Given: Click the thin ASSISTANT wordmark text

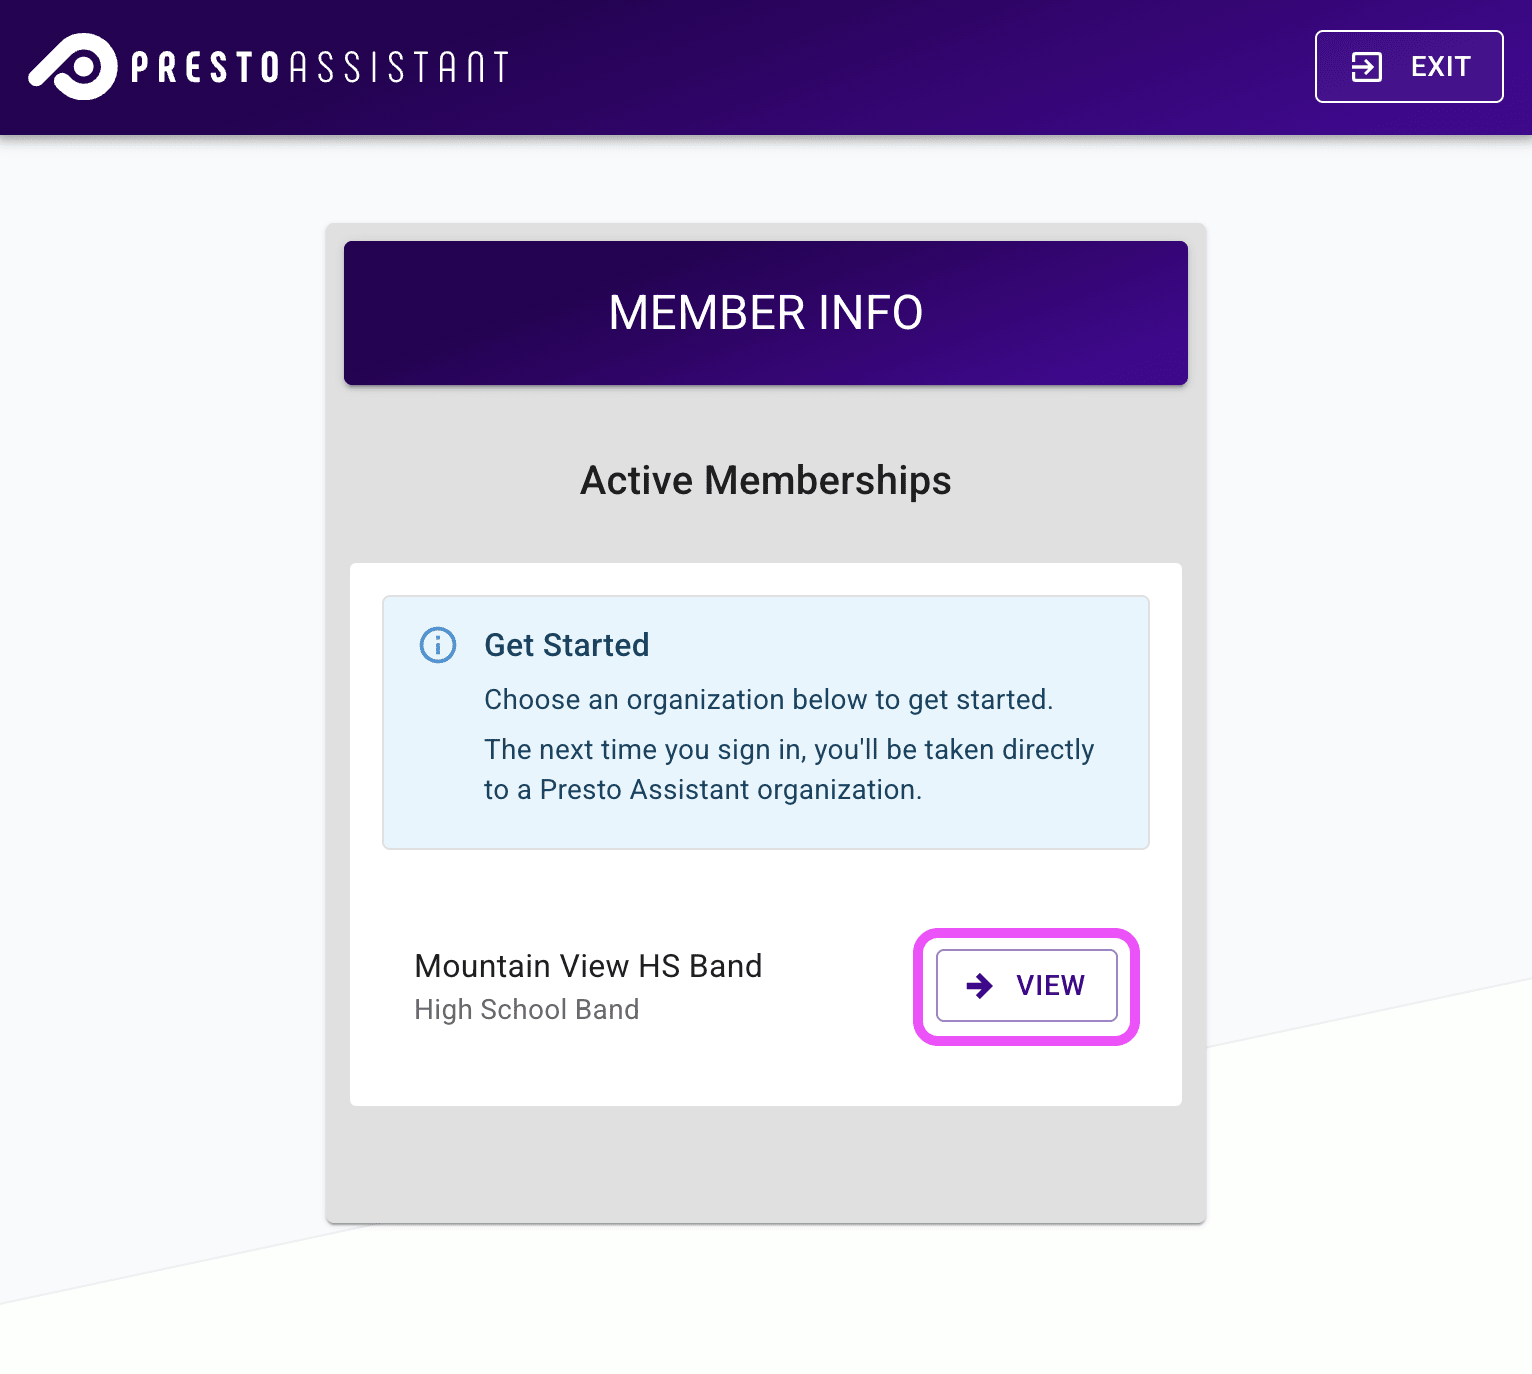Looking at the screenshot, I should click(x=399, y=67).
